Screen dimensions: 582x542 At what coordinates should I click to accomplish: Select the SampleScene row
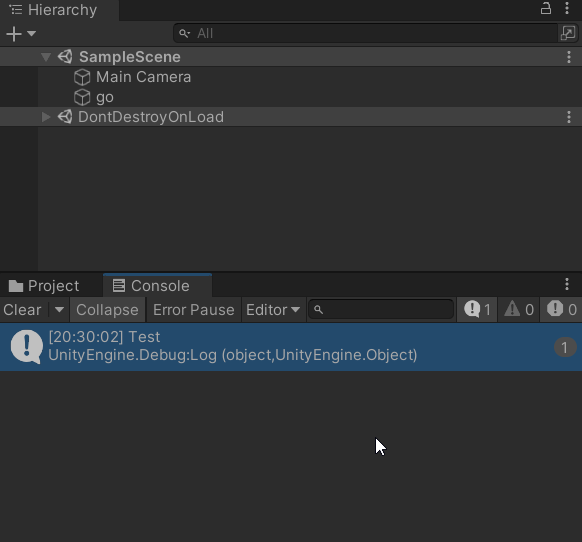tap(291, 57)
